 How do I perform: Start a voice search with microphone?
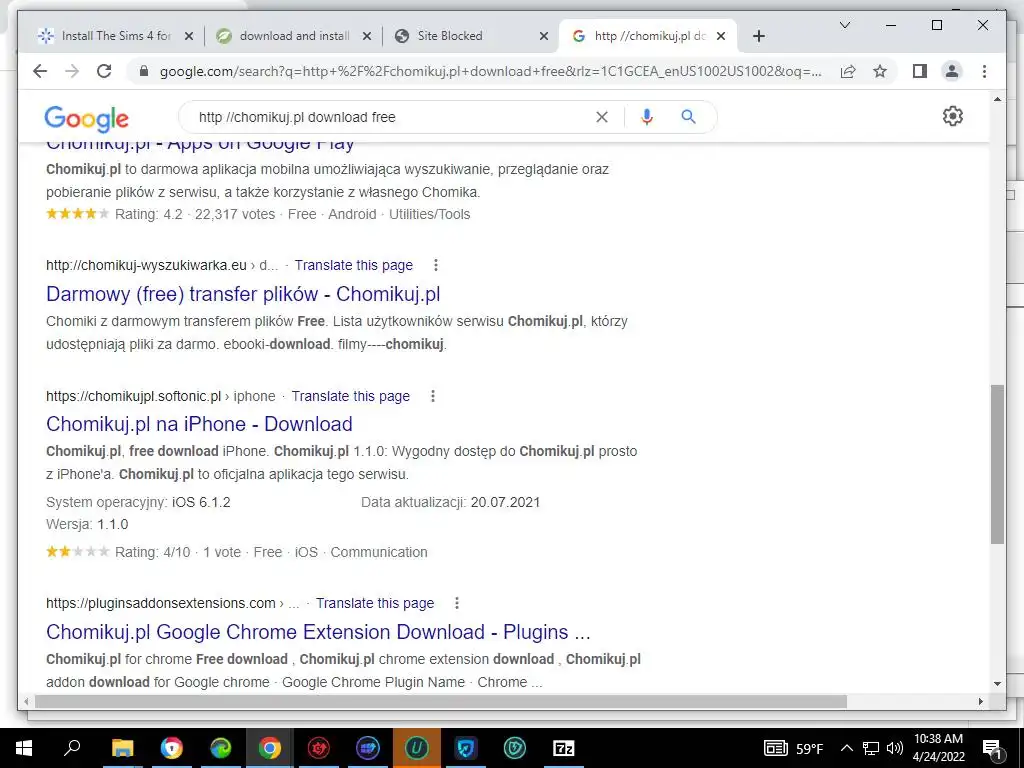click(647, 117)
